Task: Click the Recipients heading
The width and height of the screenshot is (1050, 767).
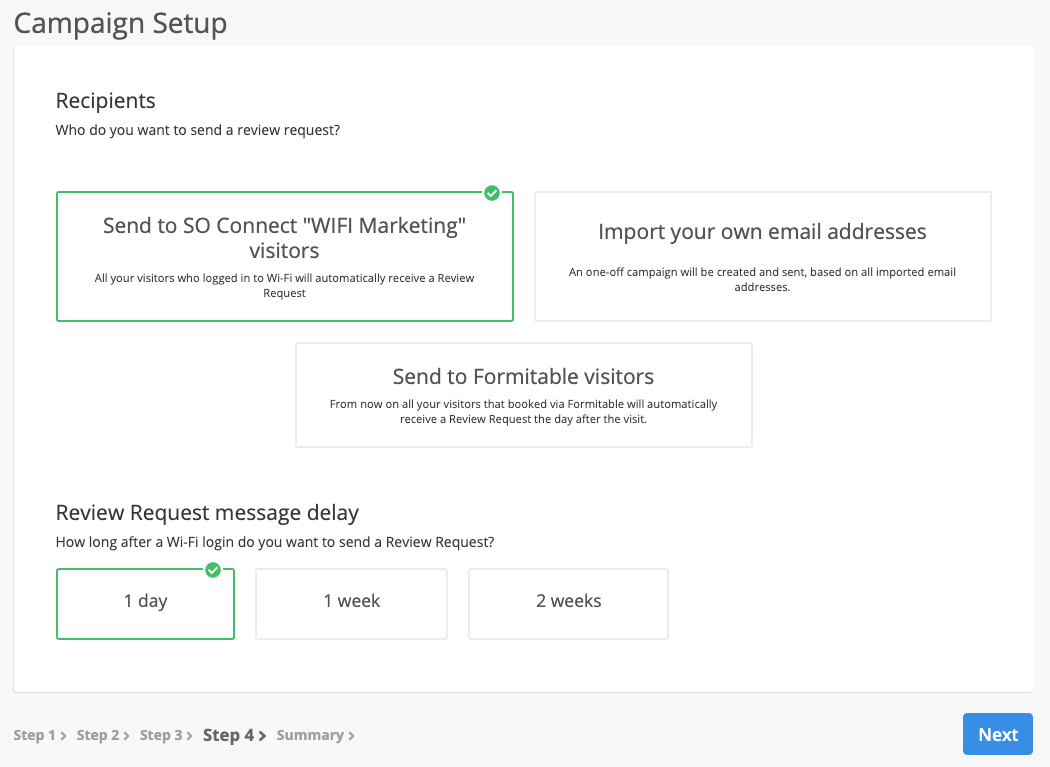Action: point(105,100)
